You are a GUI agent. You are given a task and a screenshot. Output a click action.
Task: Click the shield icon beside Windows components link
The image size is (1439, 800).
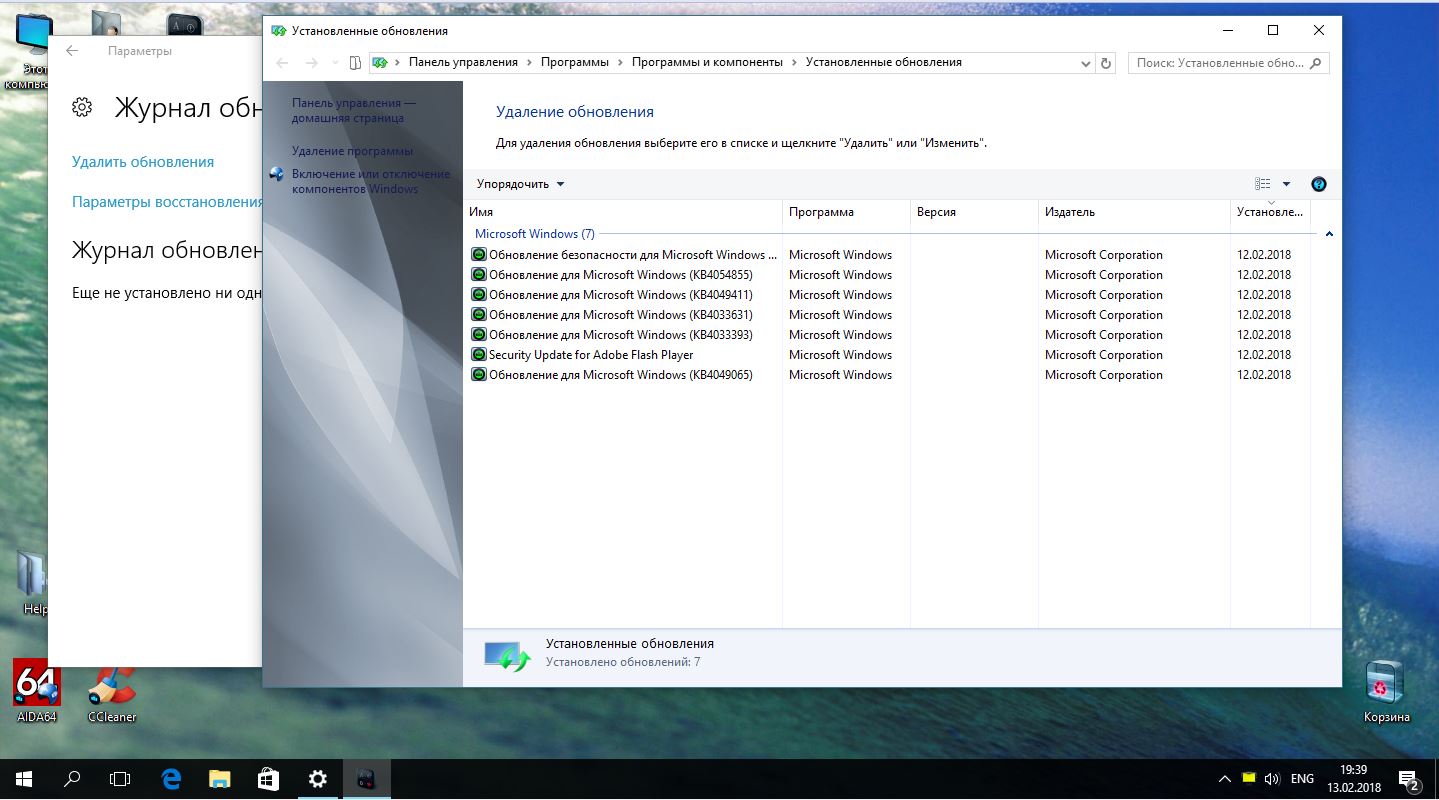point(277,174)
